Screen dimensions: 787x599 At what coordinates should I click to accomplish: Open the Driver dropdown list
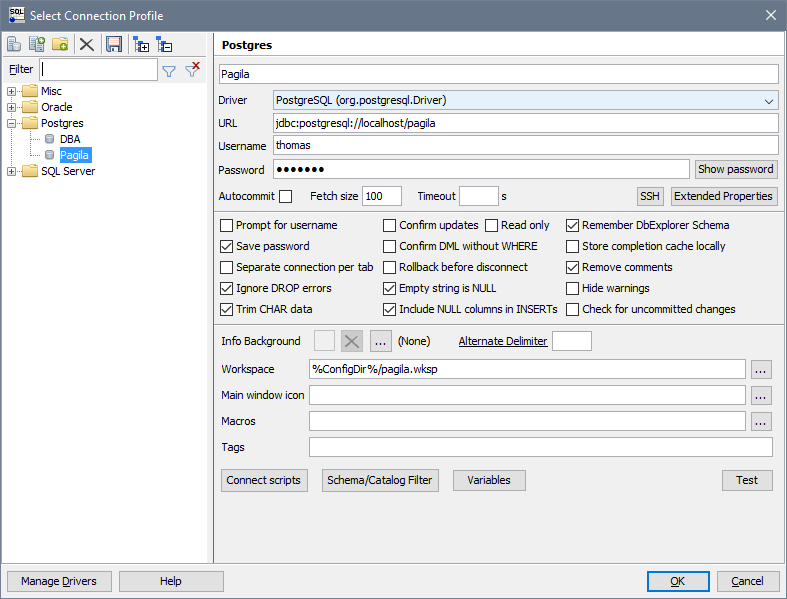768,101
